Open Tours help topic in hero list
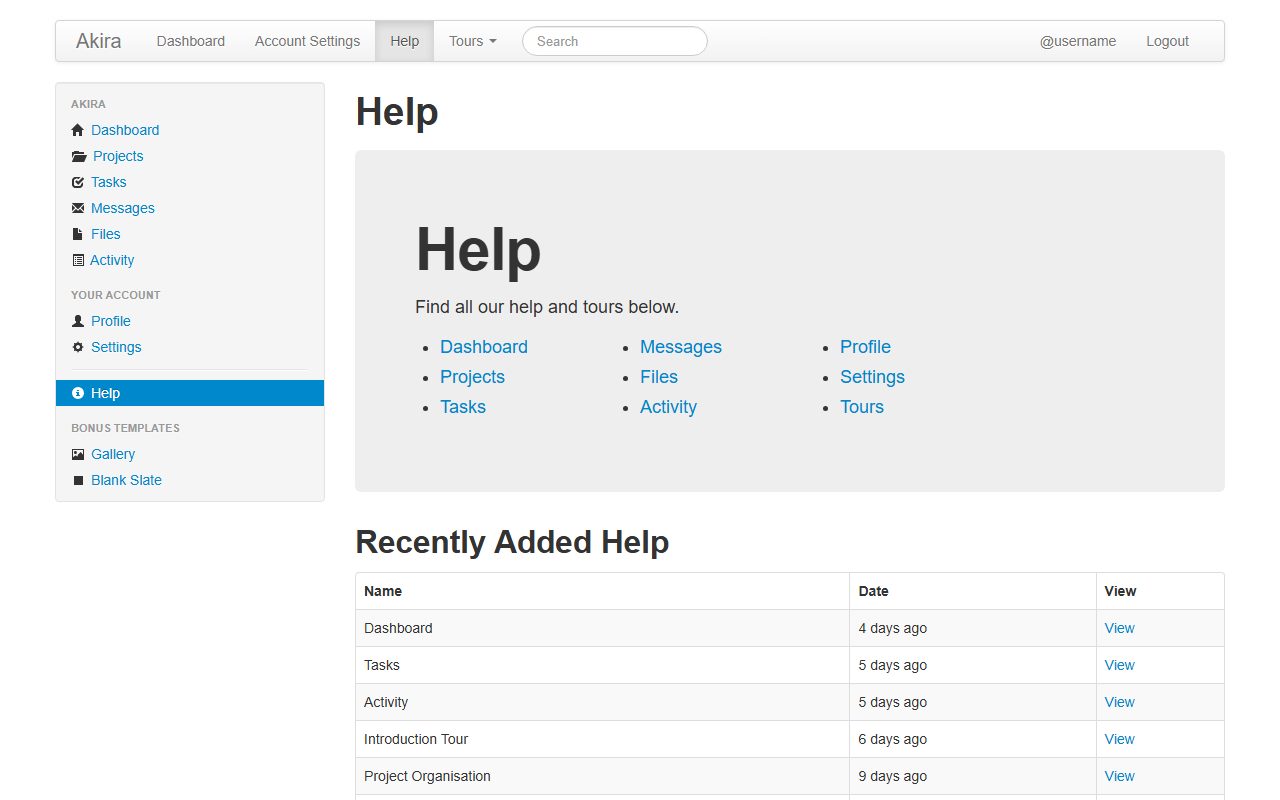Image resolution: width=1280 pixels, height=800 pixels. click(862, 407)
